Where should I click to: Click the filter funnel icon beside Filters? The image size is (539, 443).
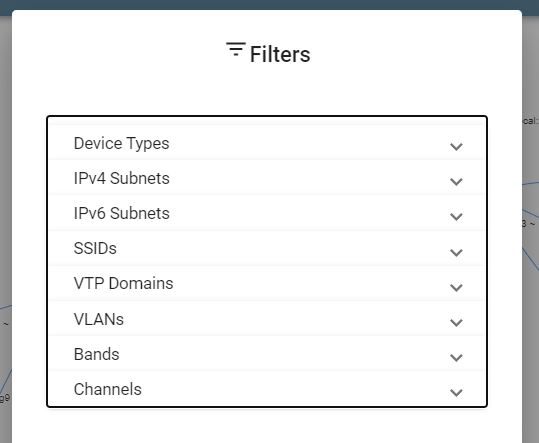(236, 49)
